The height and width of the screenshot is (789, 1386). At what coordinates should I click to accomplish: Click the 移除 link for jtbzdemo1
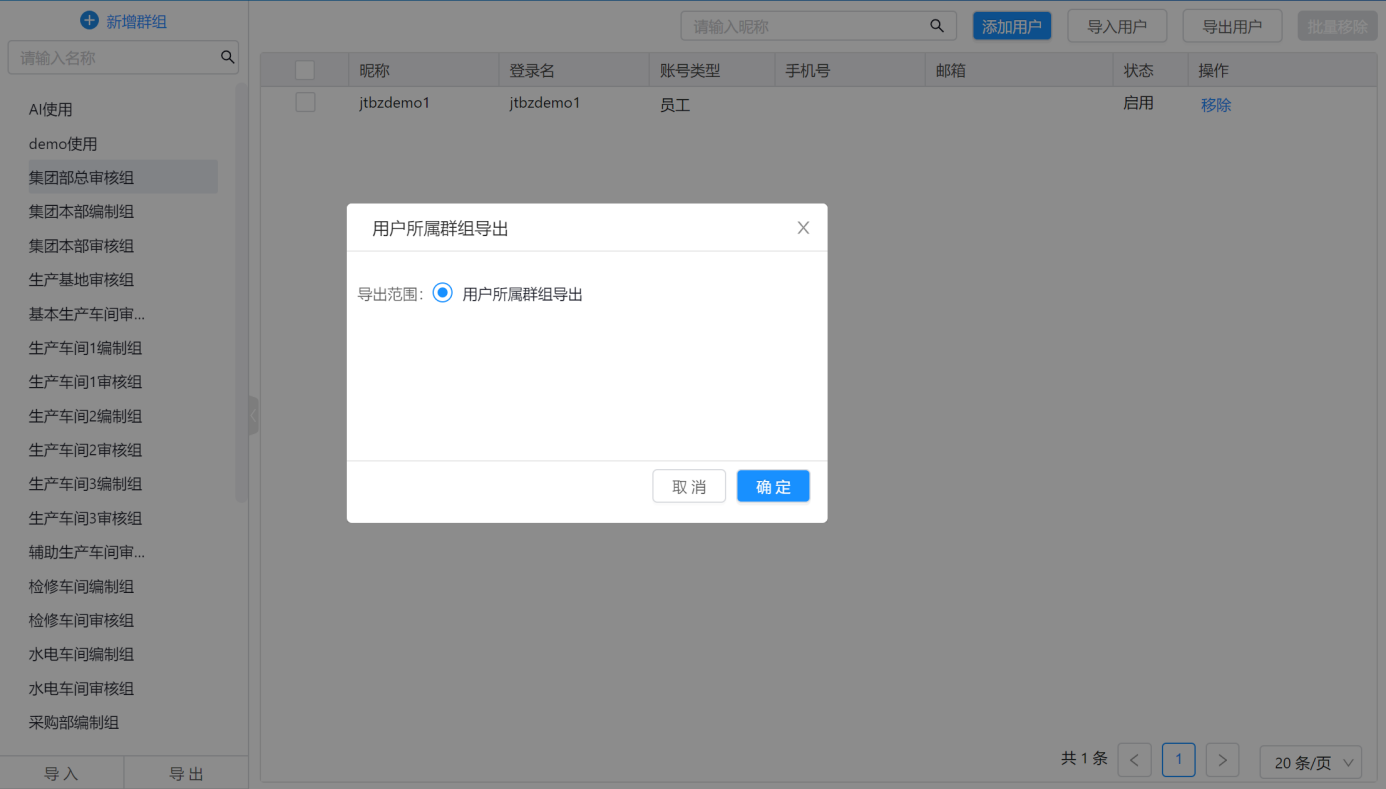pyautogui.click(x=1215, y=105)
